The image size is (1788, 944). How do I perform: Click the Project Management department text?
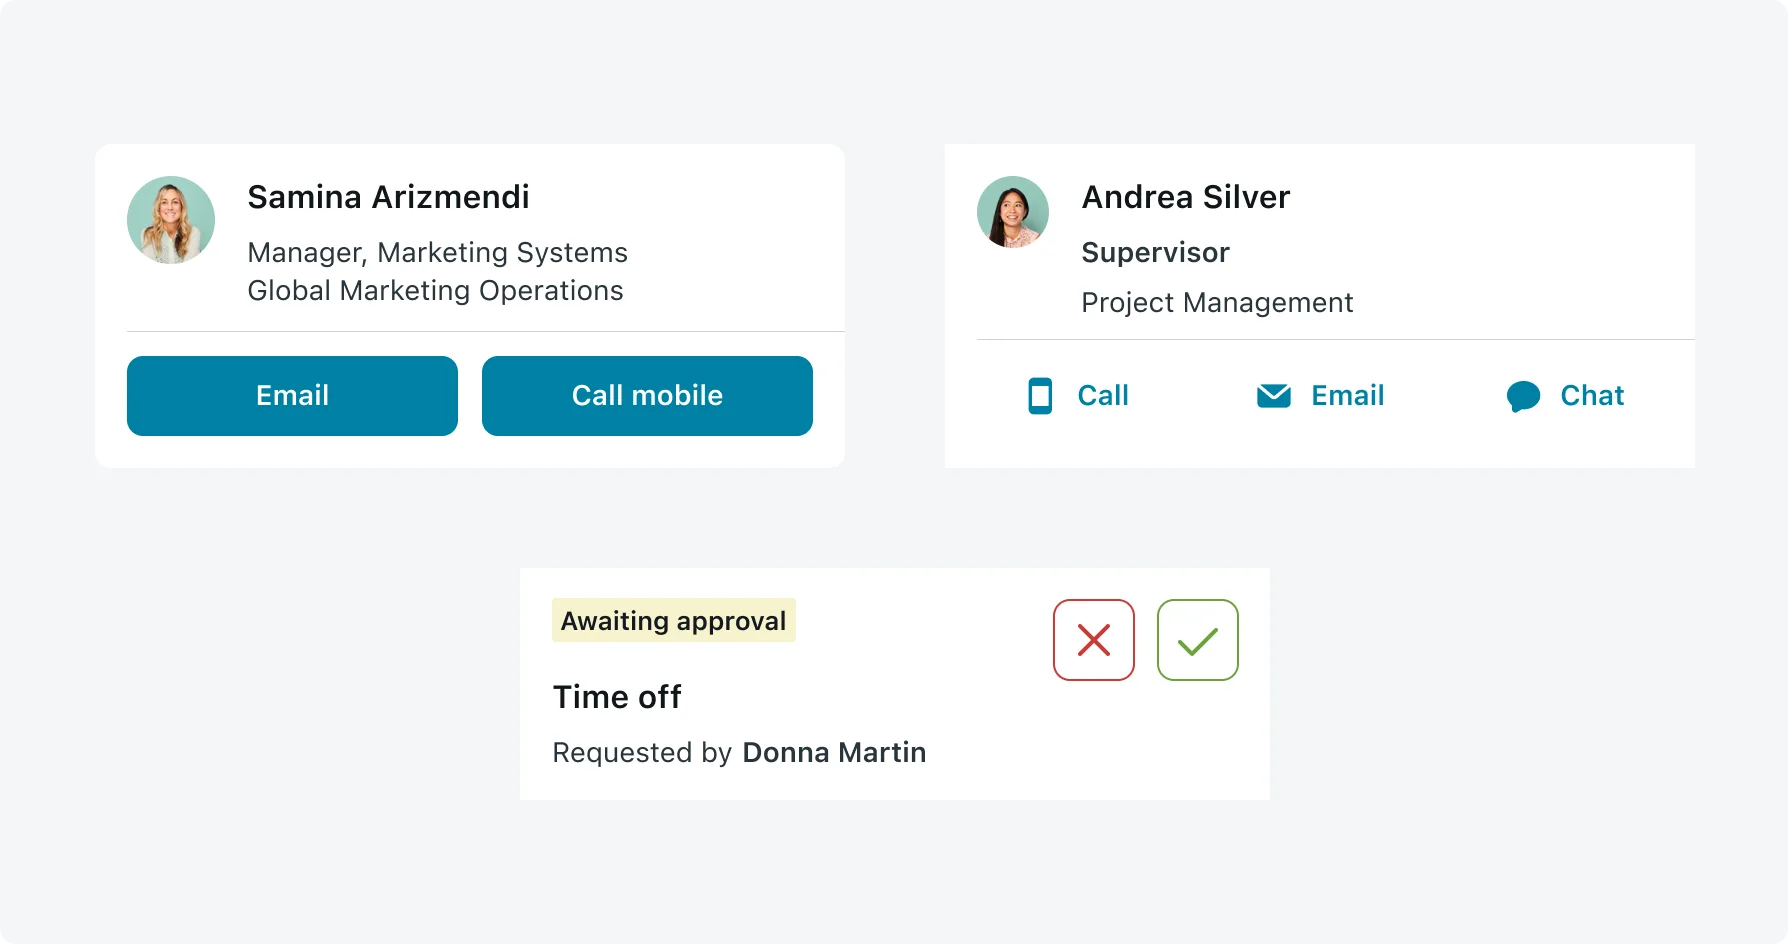coord(1216,302)
